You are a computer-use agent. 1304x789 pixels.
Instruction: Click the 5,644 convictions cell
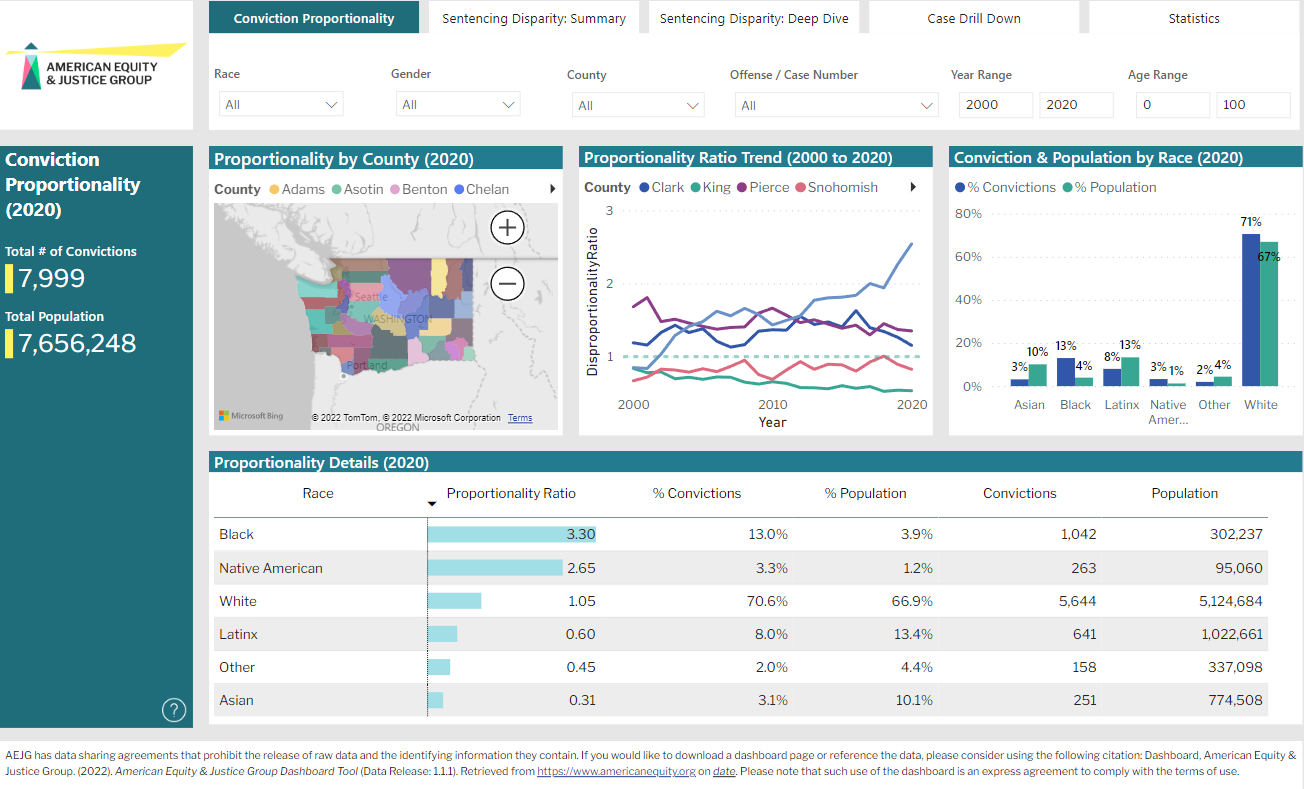coord(1078,601)
